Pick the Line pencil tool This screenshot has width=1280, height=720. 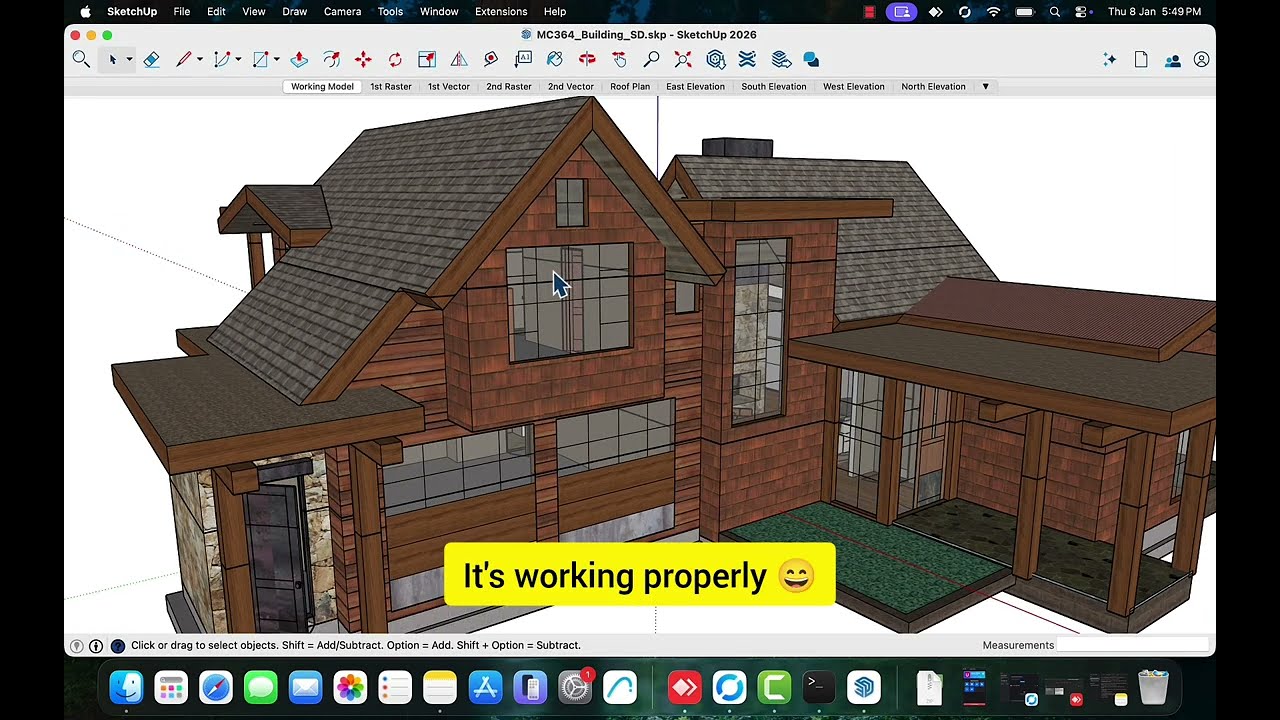pyautogui.click(x=184, y=60)
